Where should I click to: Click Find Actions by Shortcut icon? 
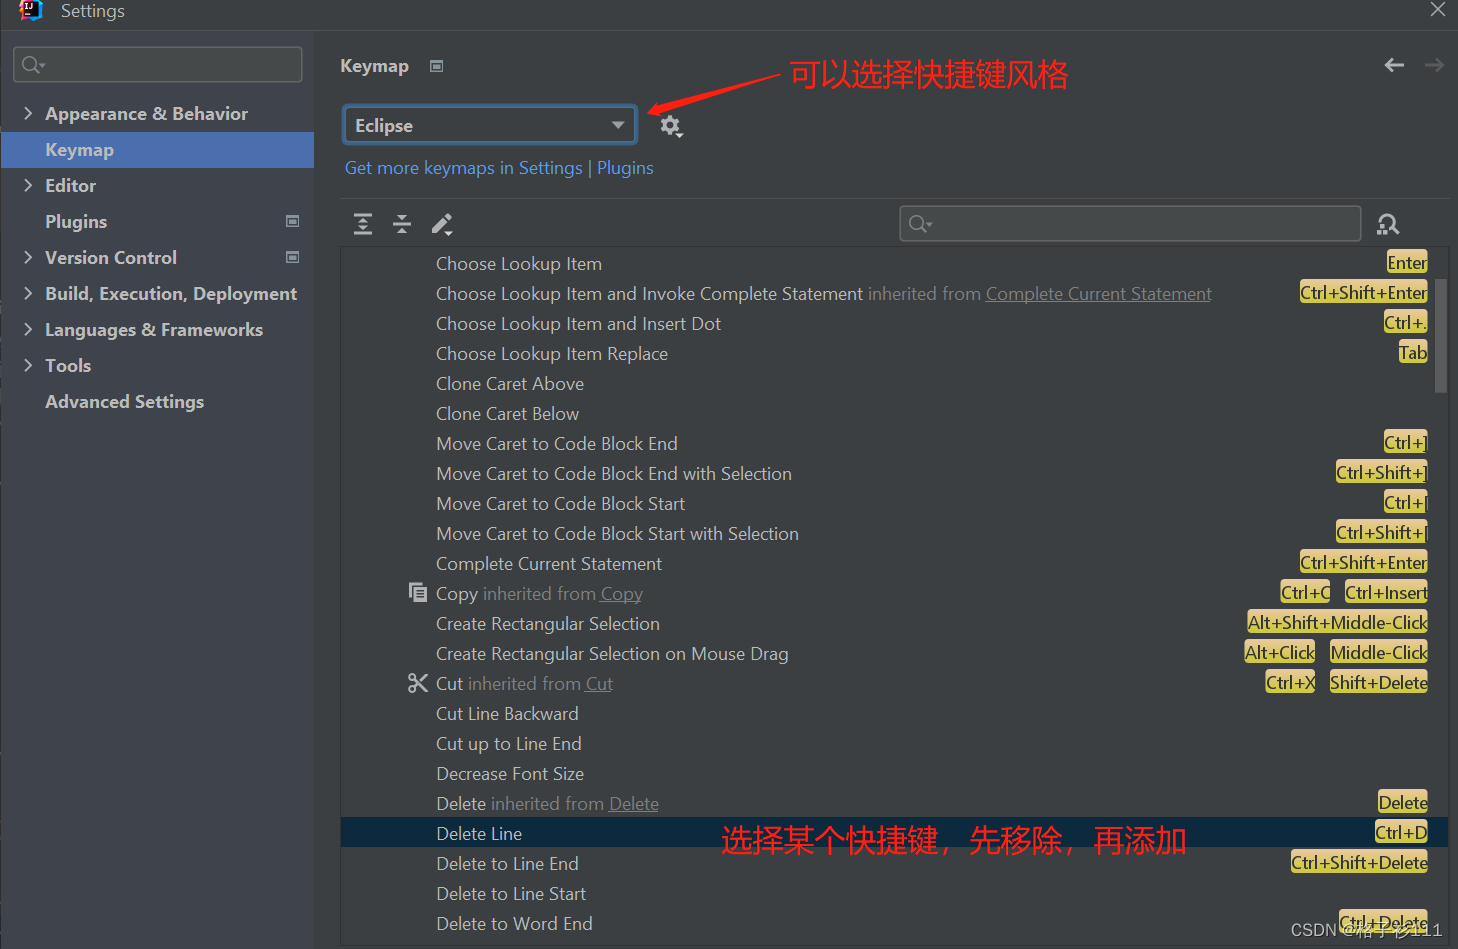[x=1388, y=224]
